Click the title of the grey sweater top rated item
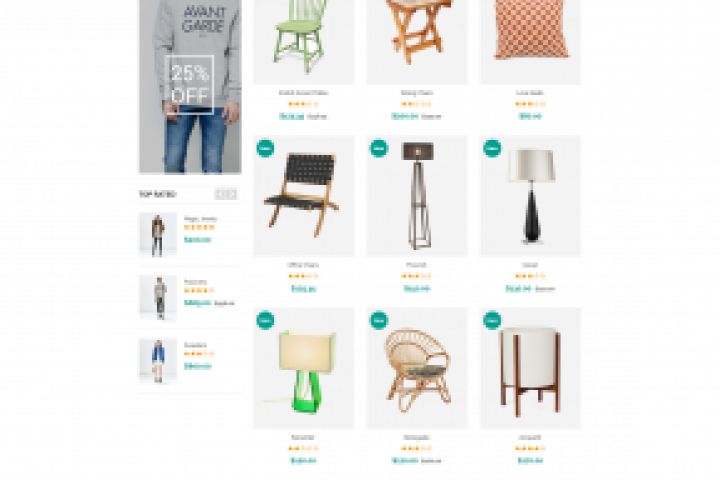This screenshot has width=720, height=480. (196, 282)
